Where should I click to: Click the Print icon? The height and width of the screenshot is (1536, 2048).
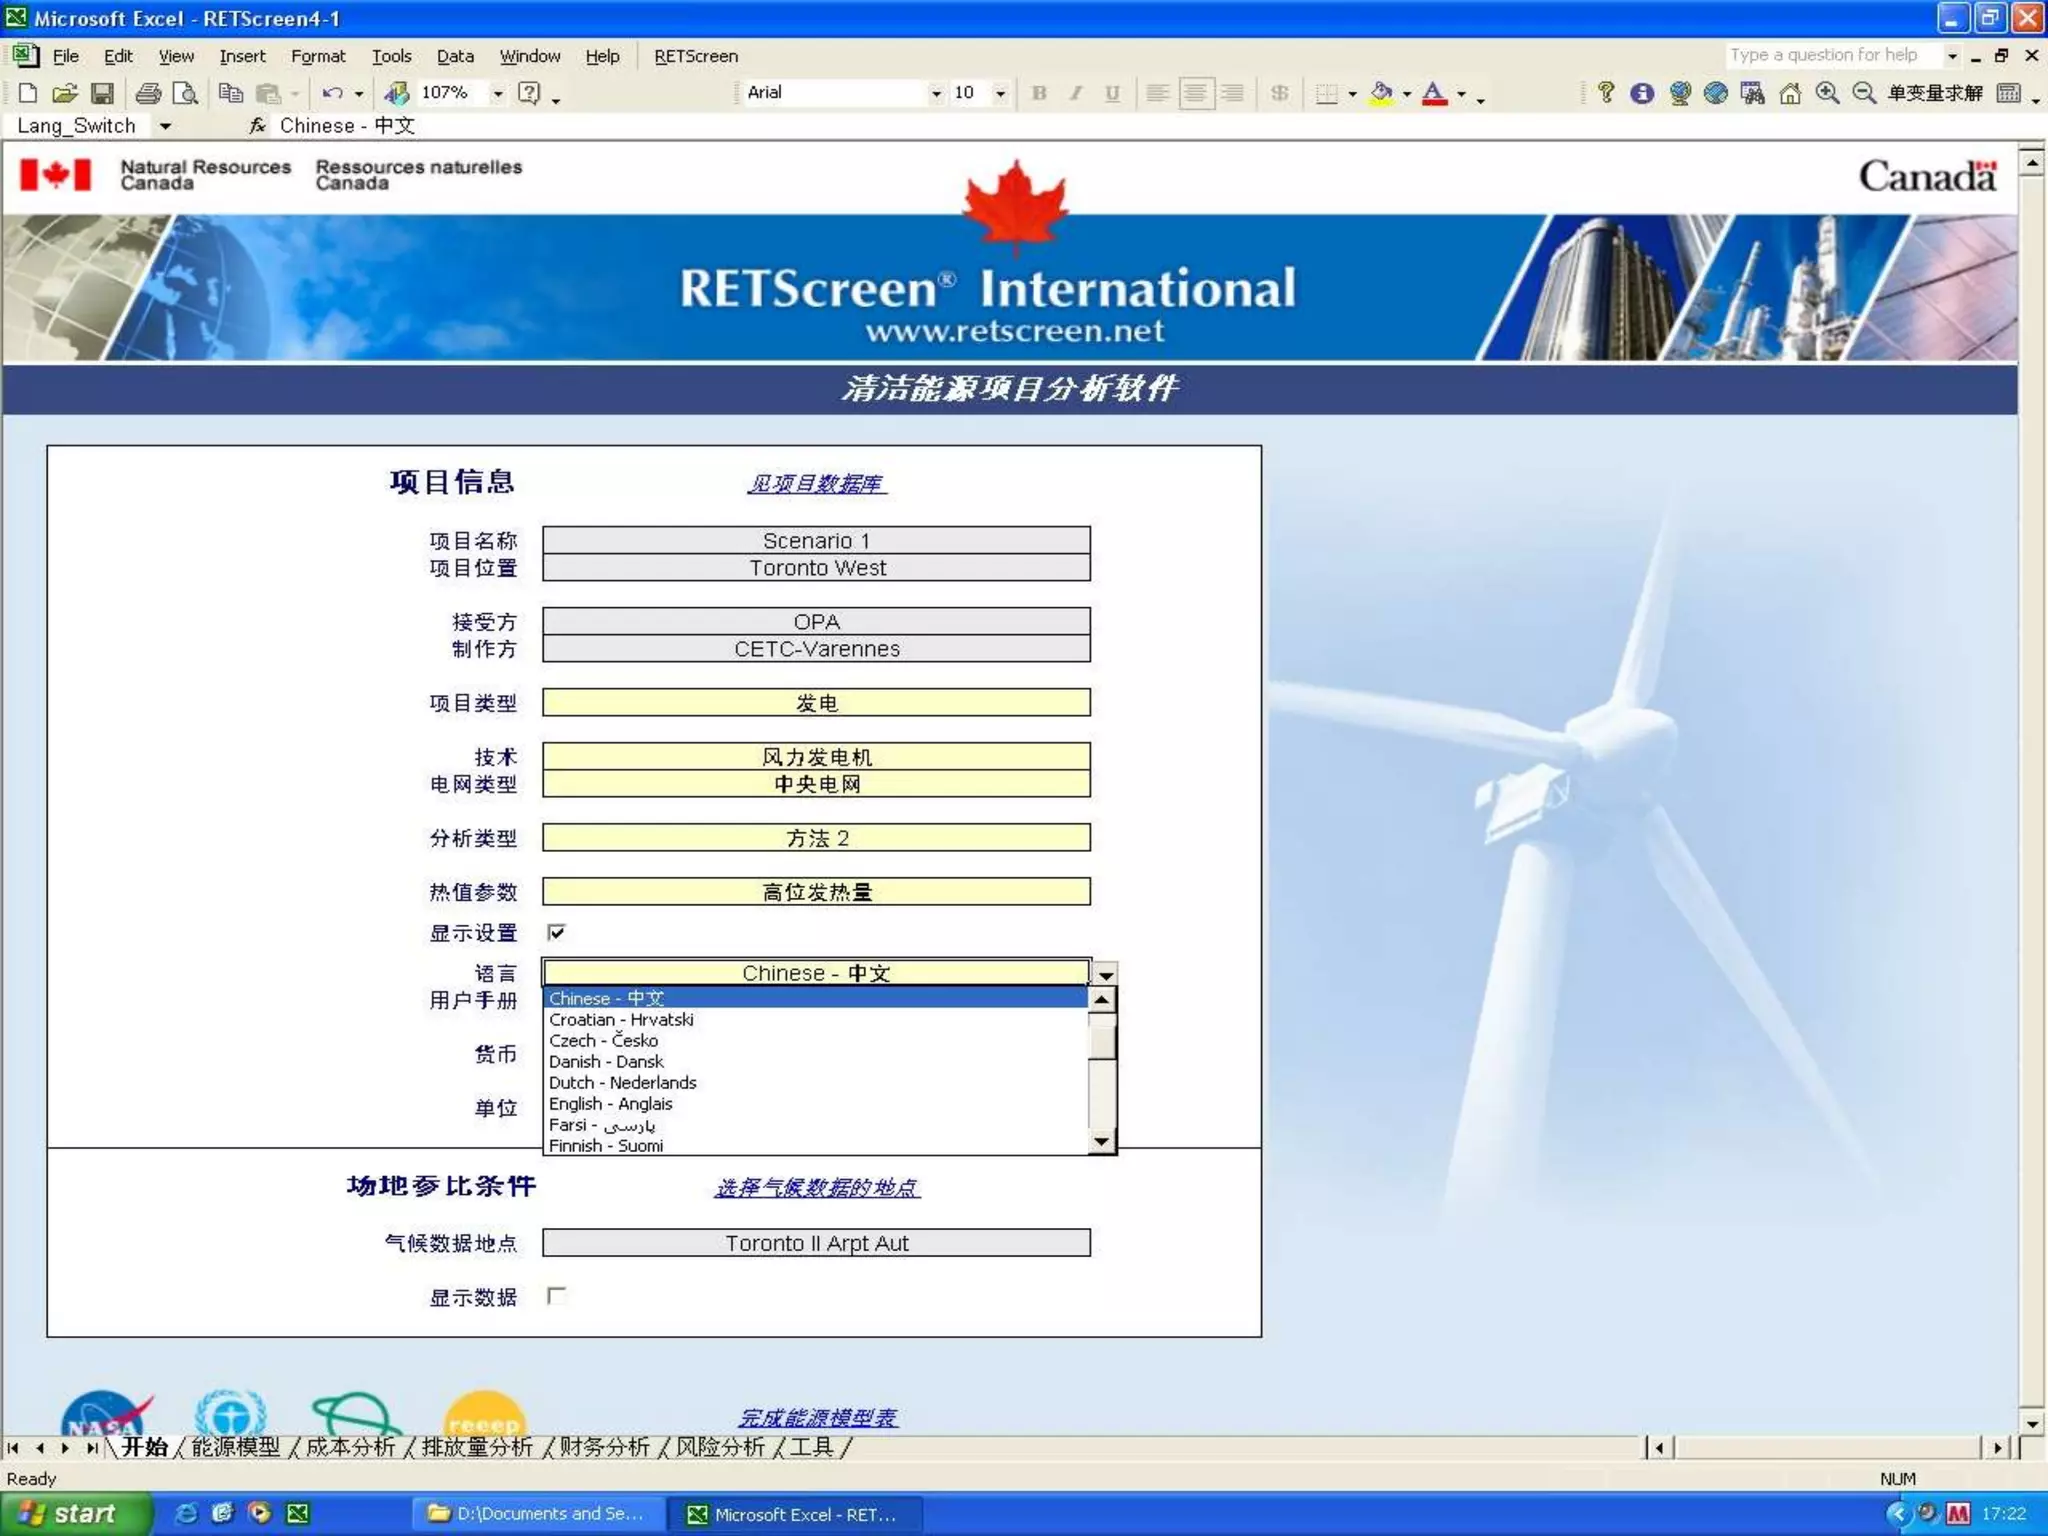[148, 93]
